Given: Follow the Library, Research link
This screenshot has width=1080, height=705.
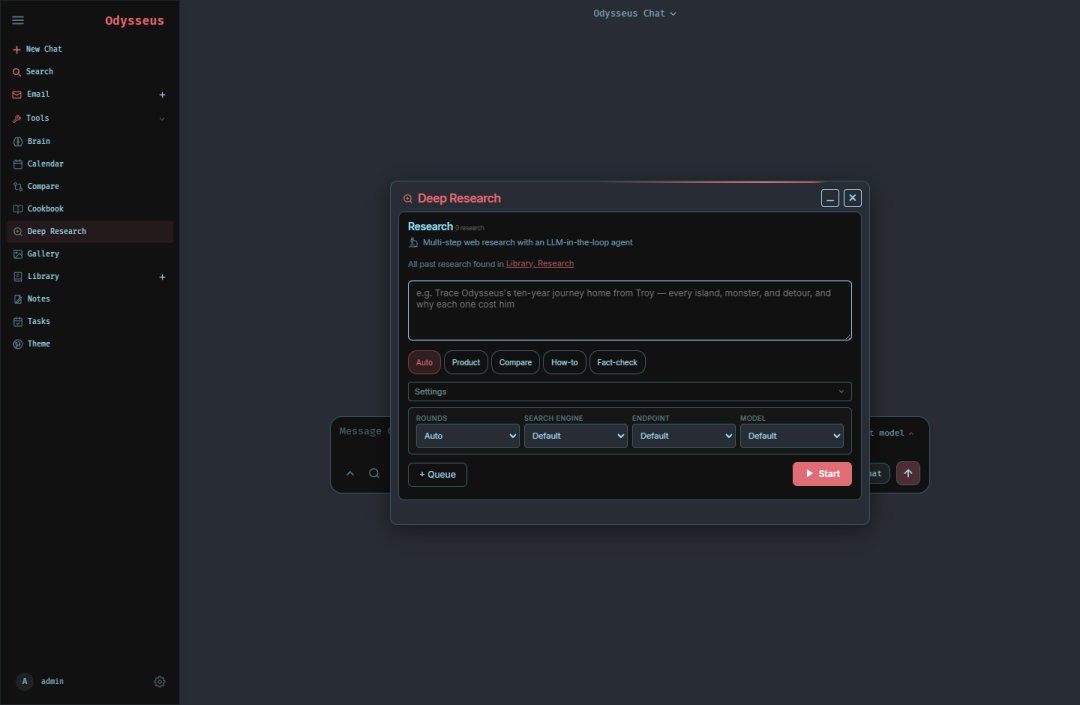Looking at the screenshot, I should pos(540,264).
